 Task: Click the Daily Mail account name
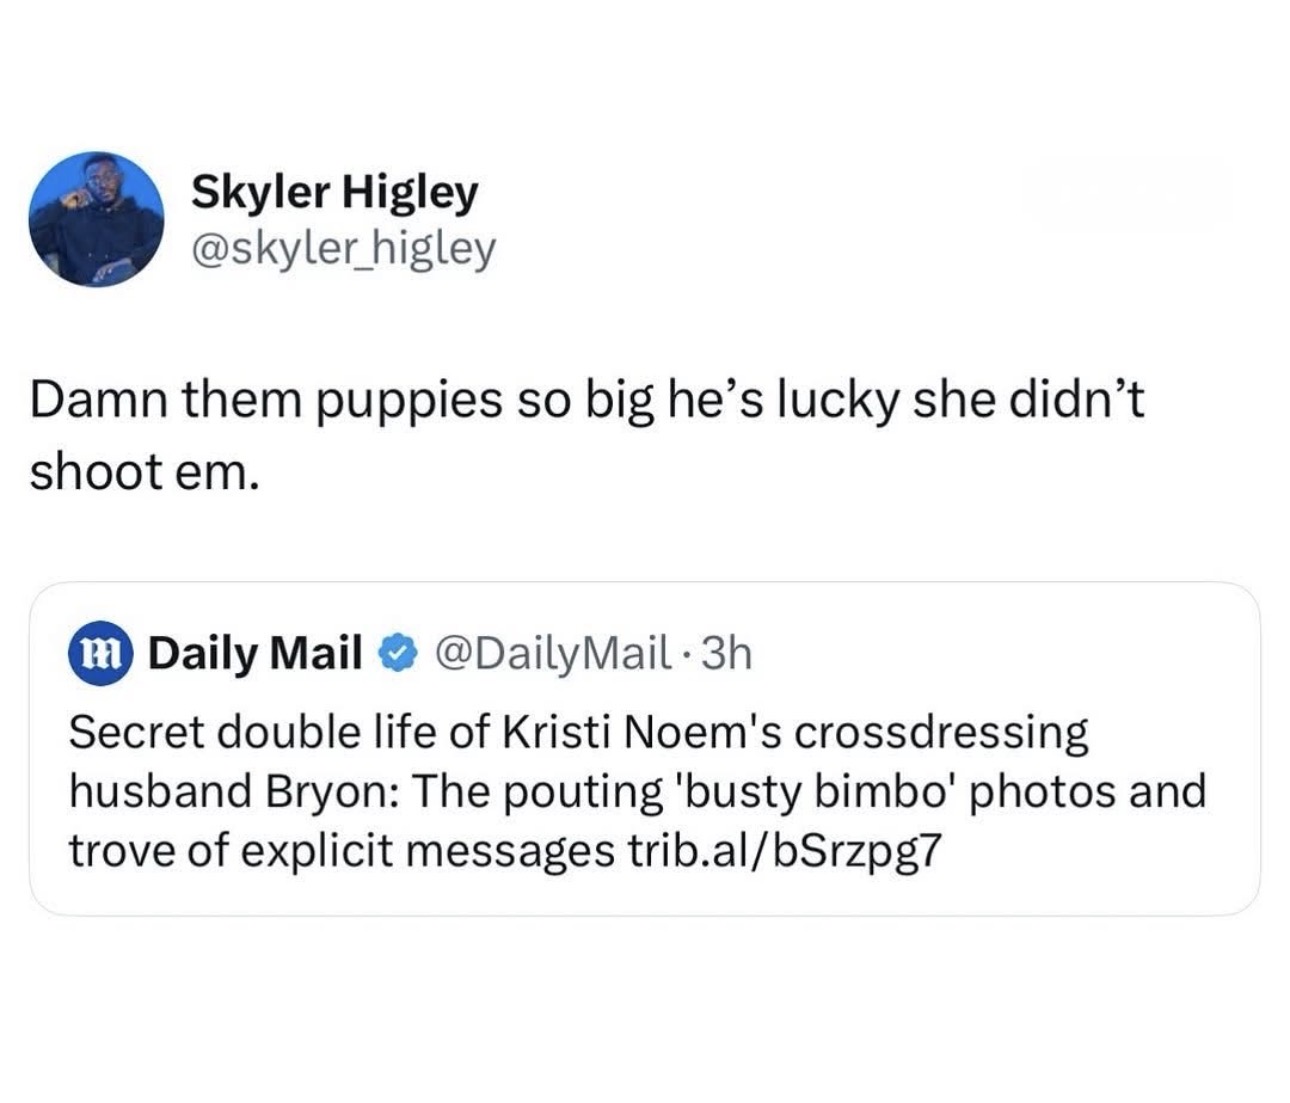255,654
